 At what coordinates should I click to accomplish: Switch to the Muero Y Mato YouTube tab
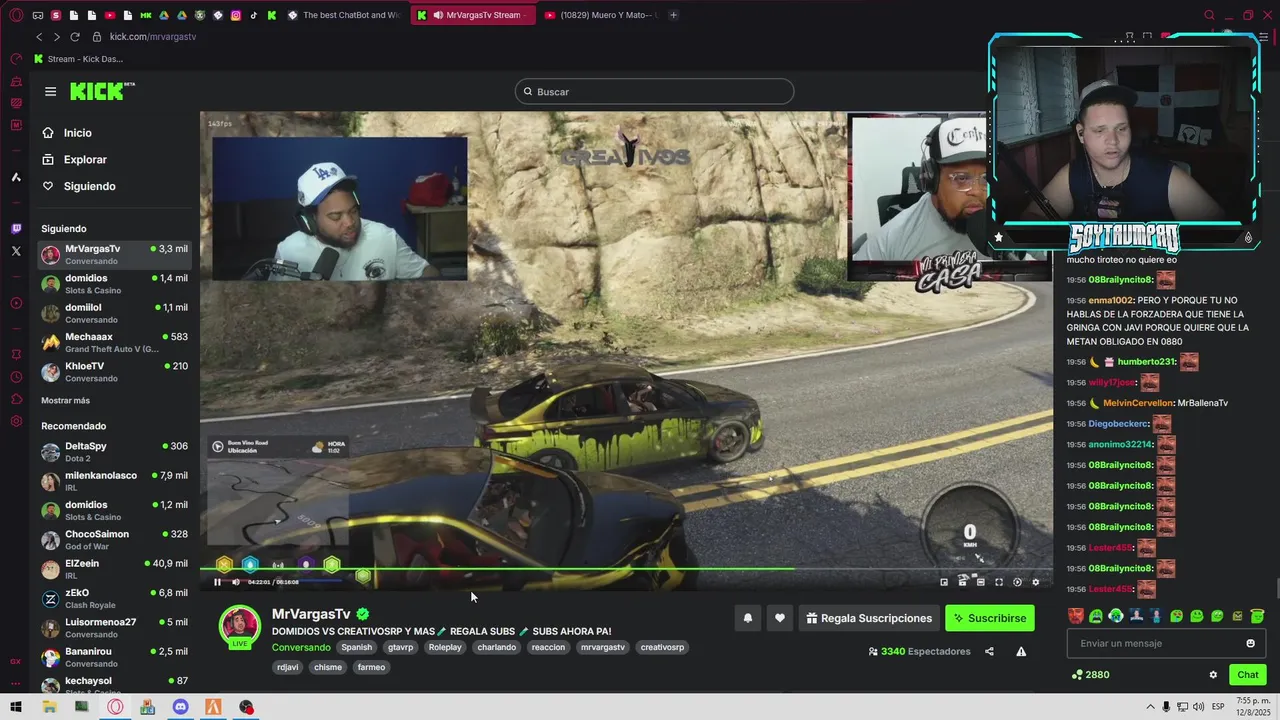click(x=600, y=15)
